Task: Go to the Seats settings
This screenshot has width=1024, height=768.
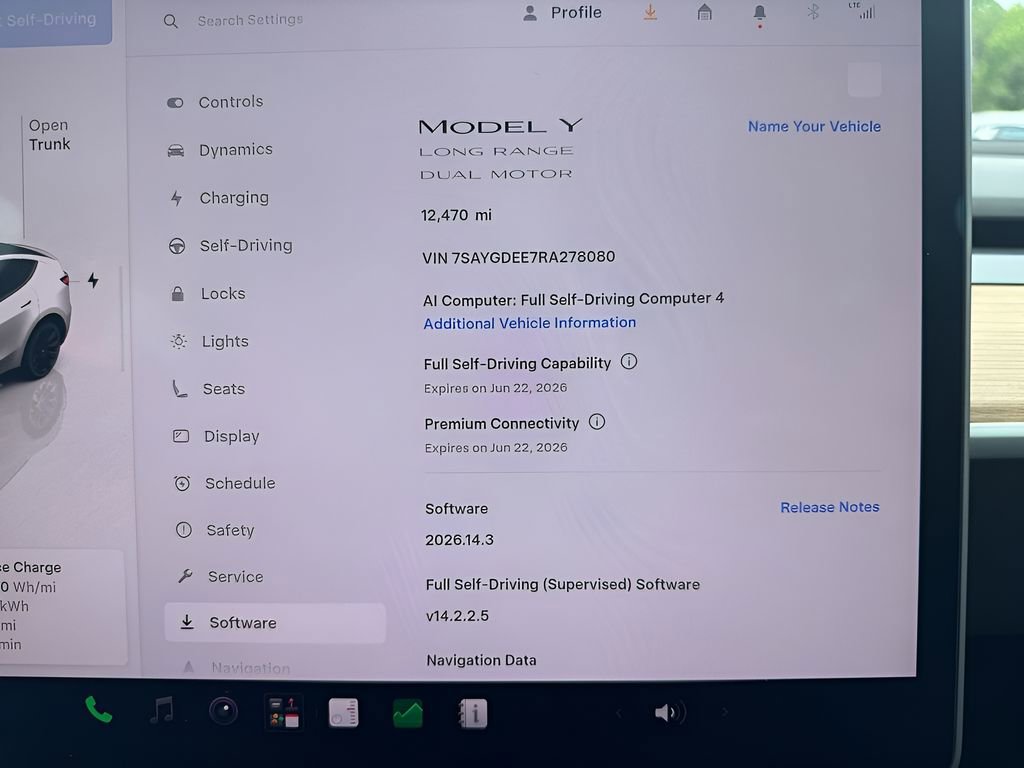Action: point(223,389)
